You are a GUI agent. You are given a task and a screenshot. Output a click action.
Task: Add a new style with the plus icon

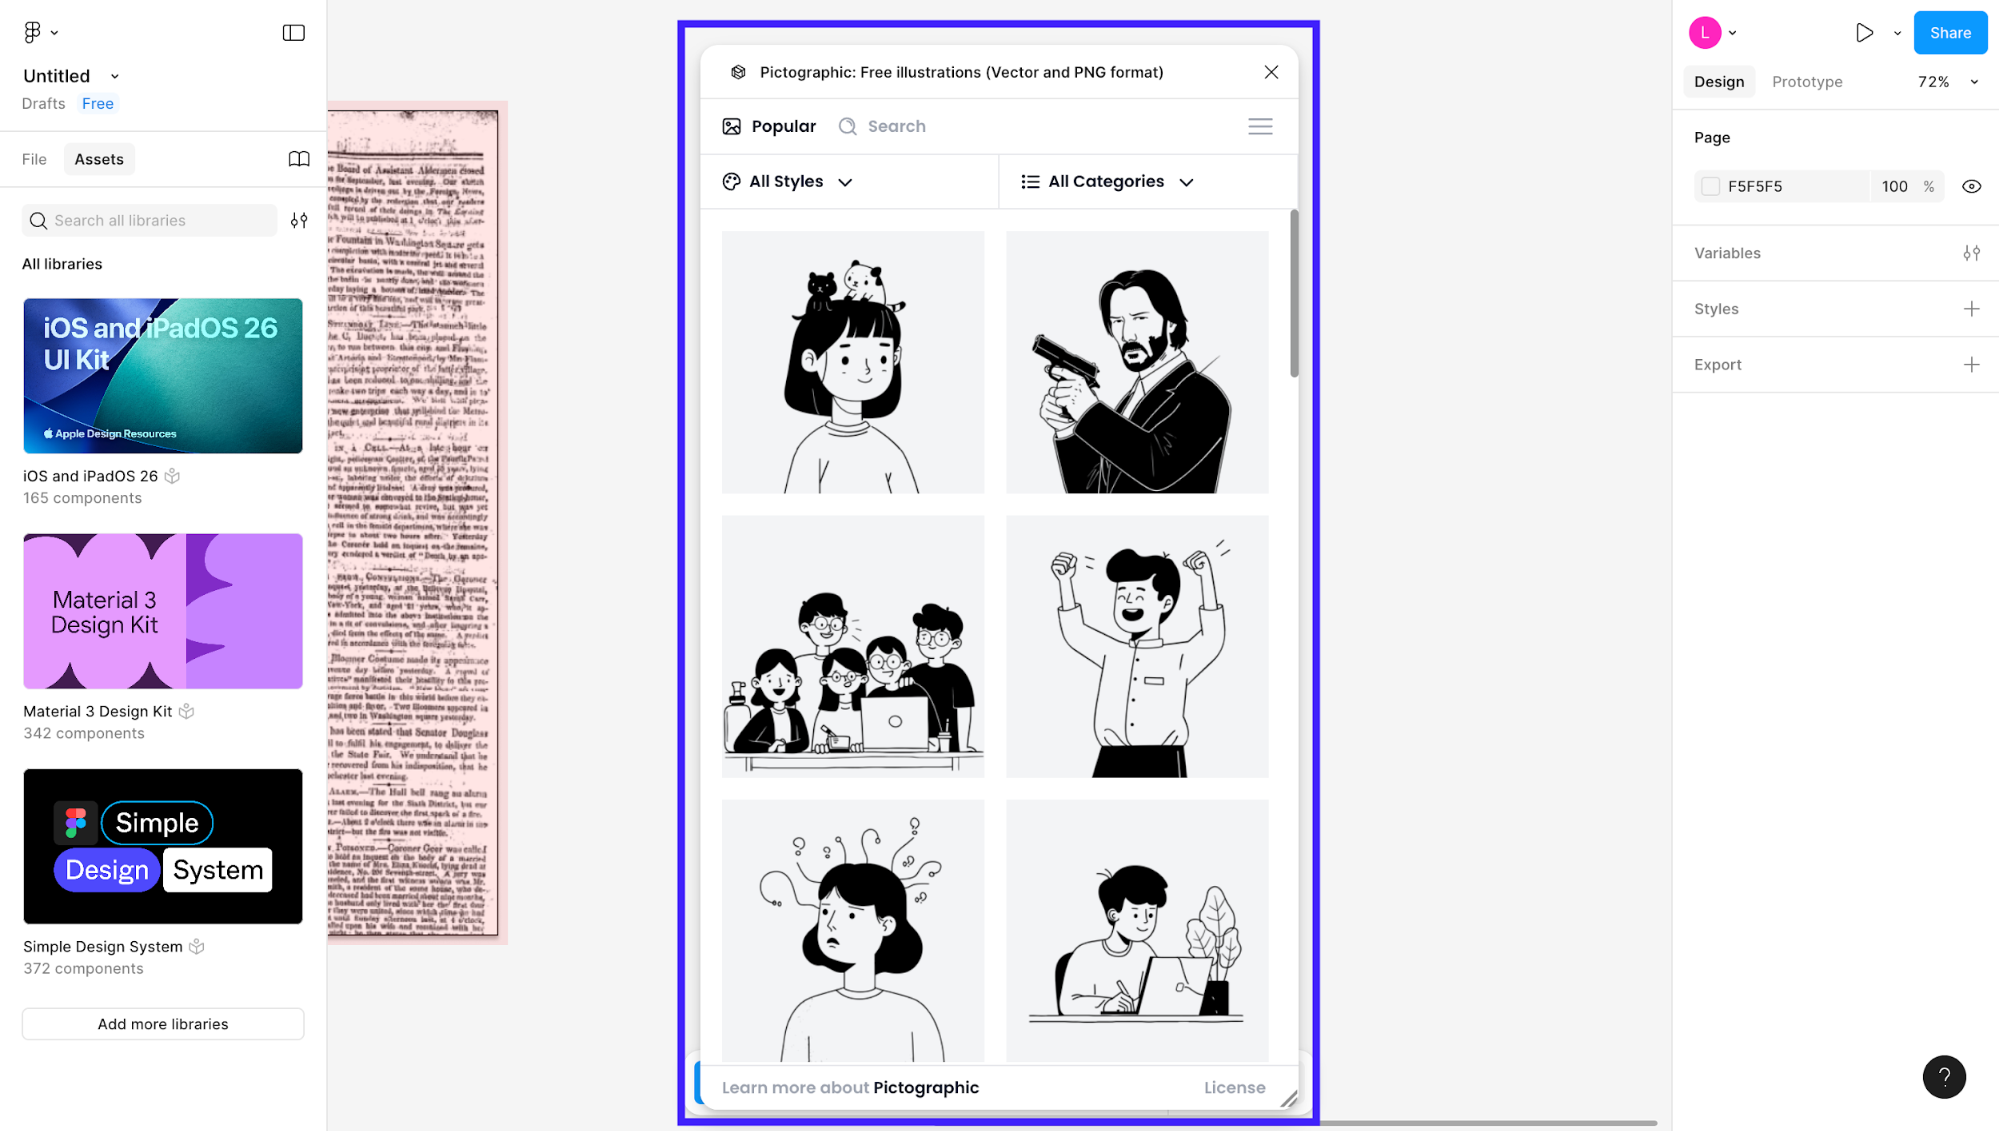click(x=1970, y=309)
